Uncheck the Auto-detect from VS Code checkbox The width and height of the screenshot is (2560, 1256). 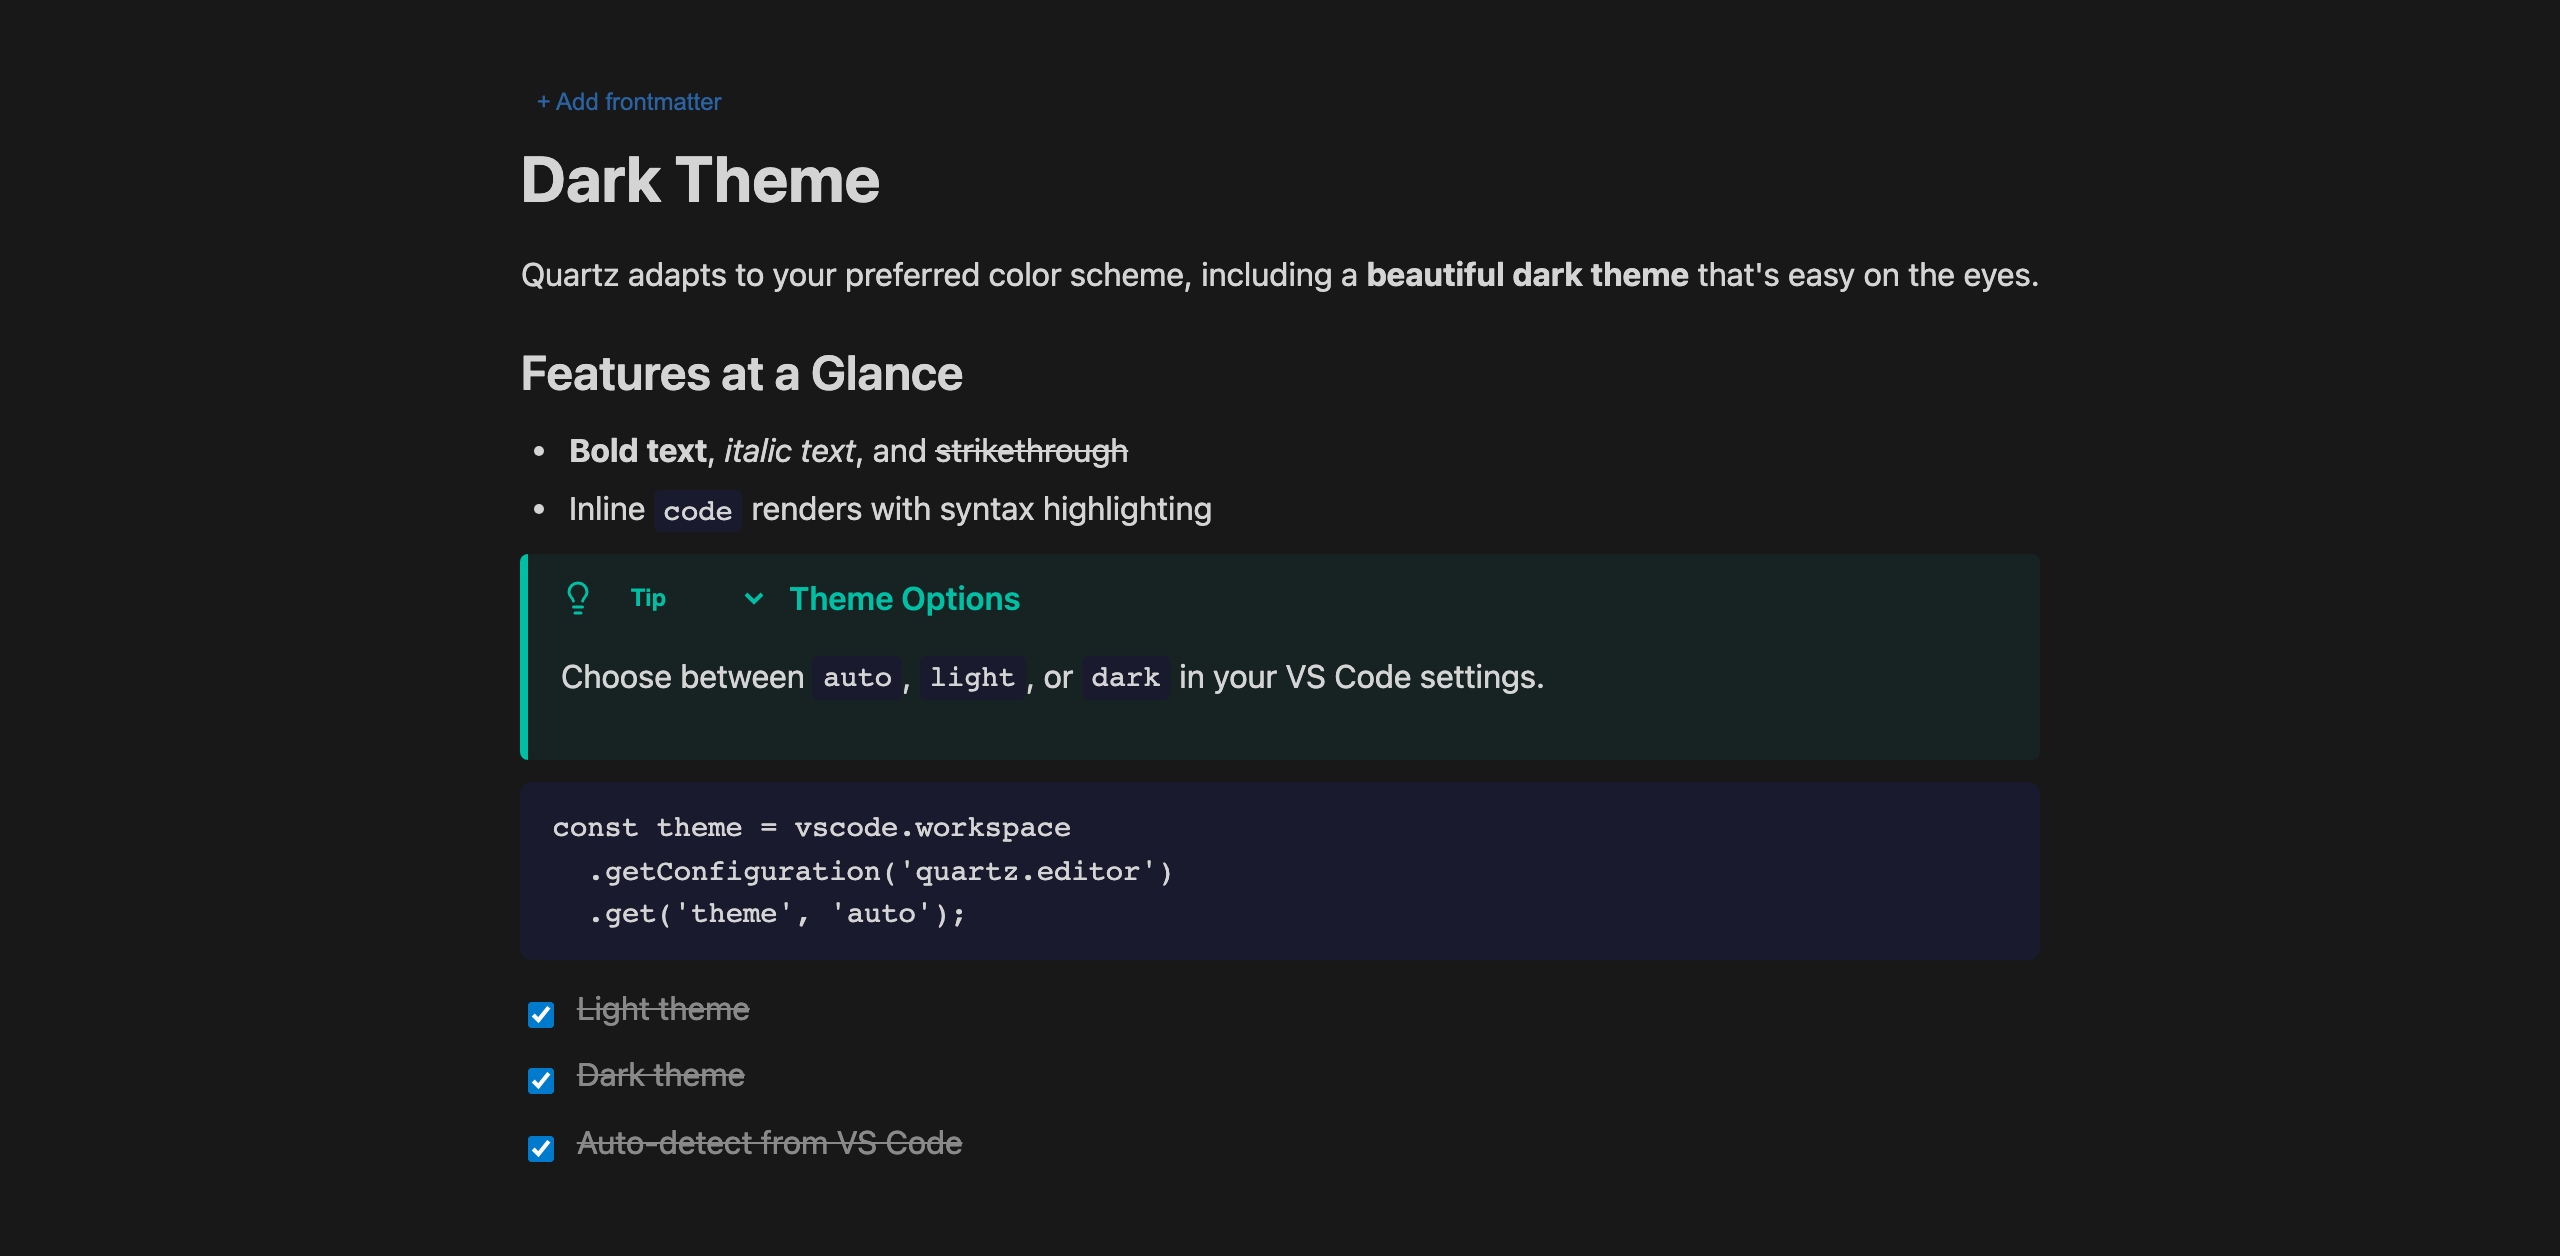pyautogui.click(x=540, y=1148)
